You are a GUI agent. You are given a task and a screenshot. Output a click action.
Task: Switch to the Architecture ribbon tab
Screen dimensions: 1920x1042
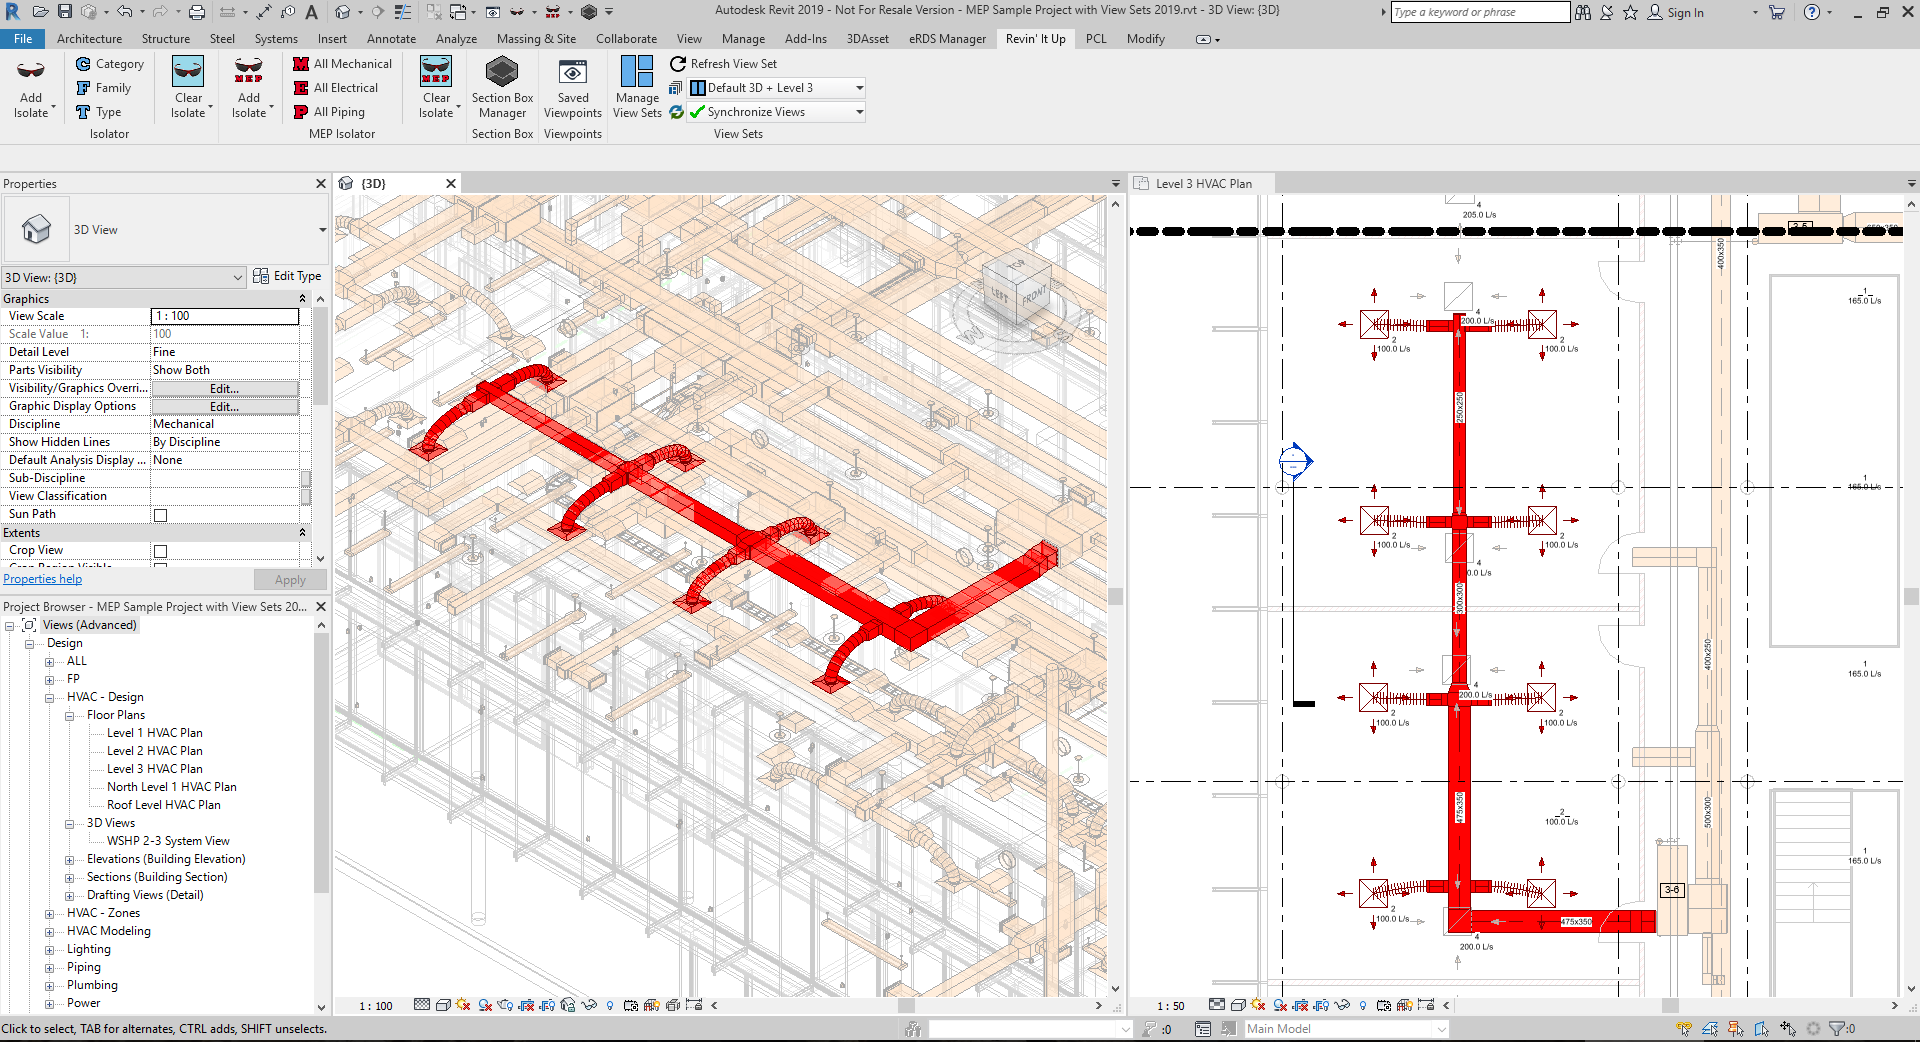tap(89, 39)
